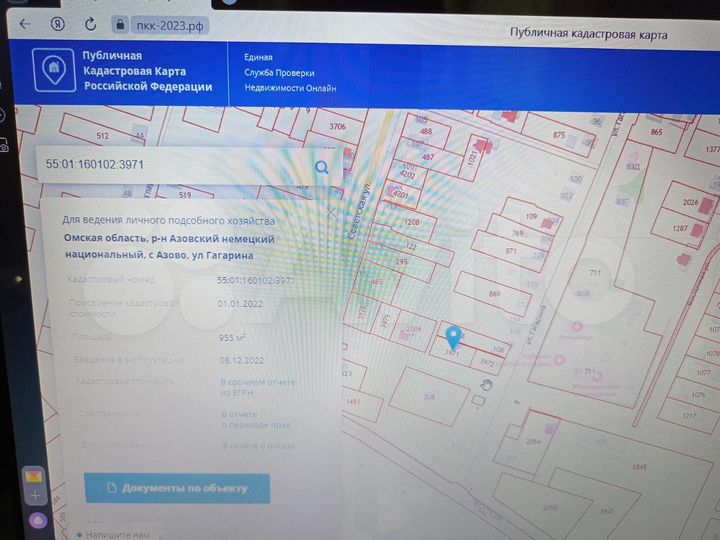Click the address text 'Омская область, р-н Азовский'
This screenshot has width=720, height=540.
[142, 239]
